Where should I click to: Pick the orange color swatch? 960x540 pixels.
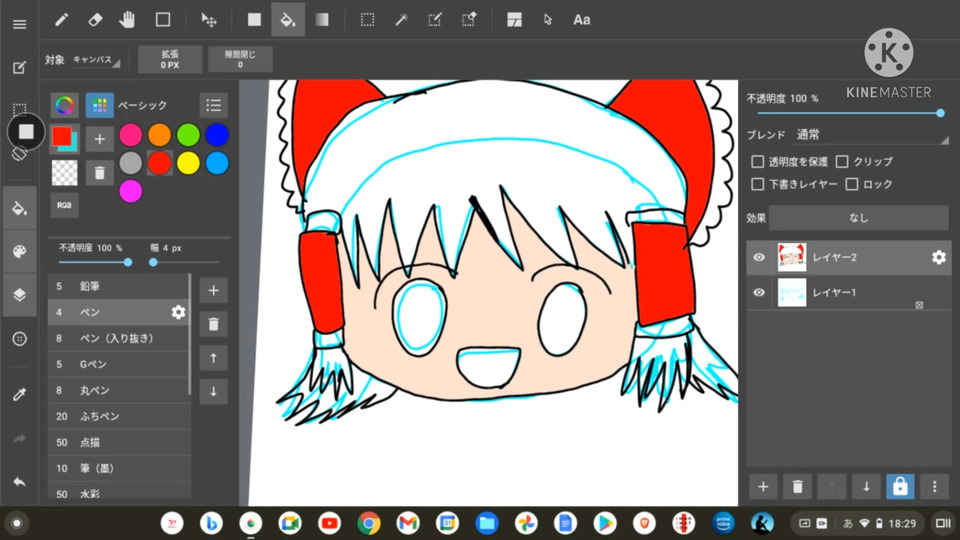[x=159, y=135]
